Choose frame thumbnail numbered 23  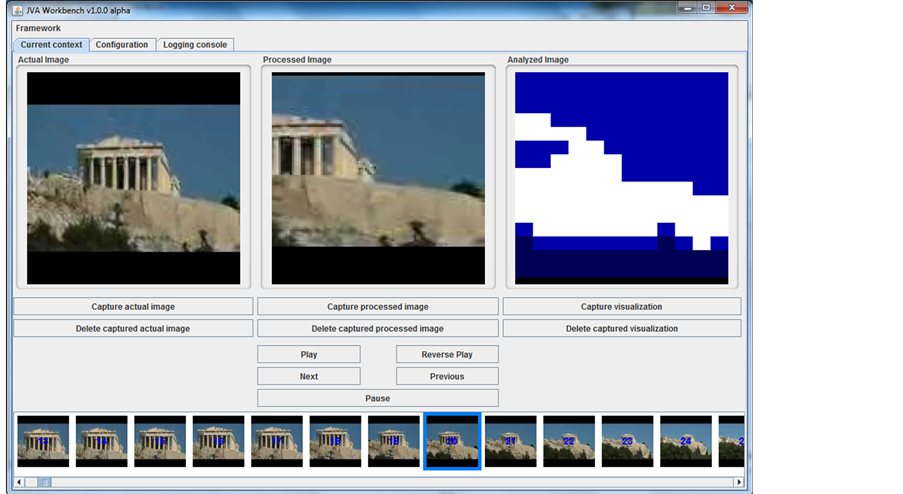(627, 441)
